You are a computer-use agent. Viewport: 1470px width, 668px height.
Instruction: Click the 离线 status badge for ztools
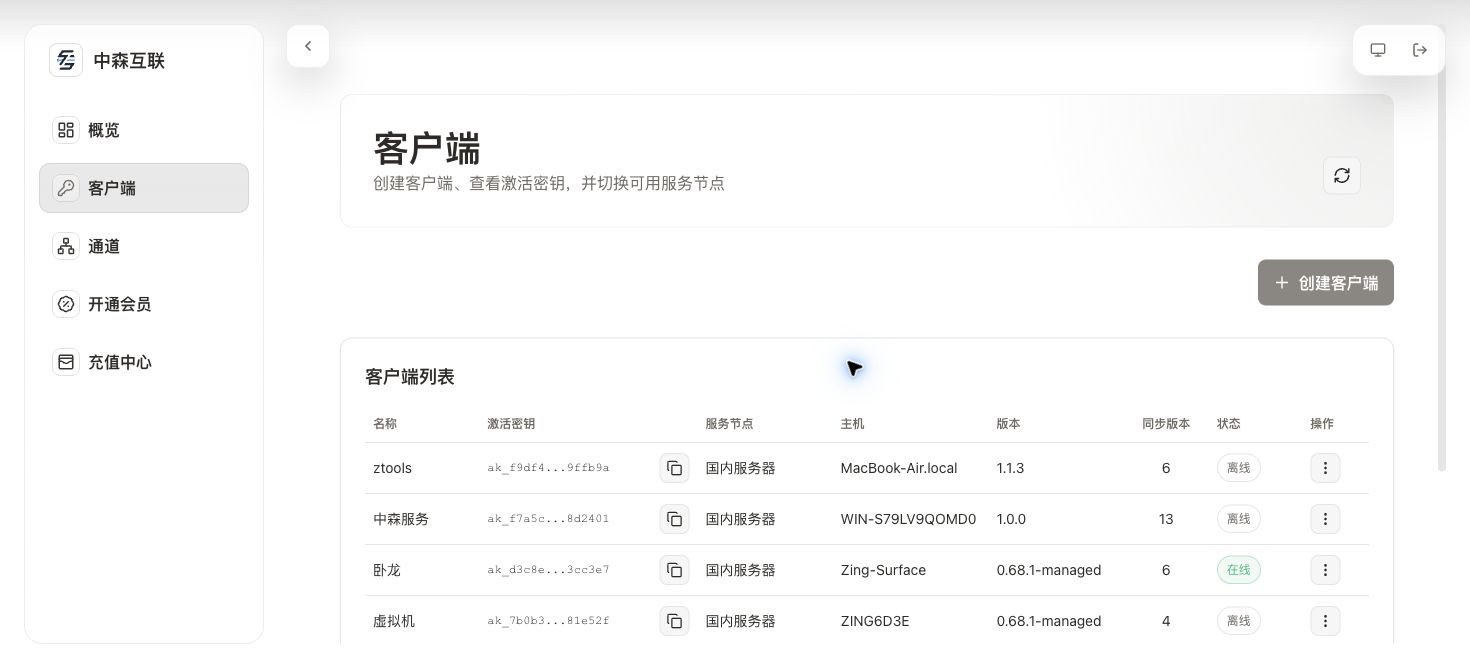[1239, 468]
